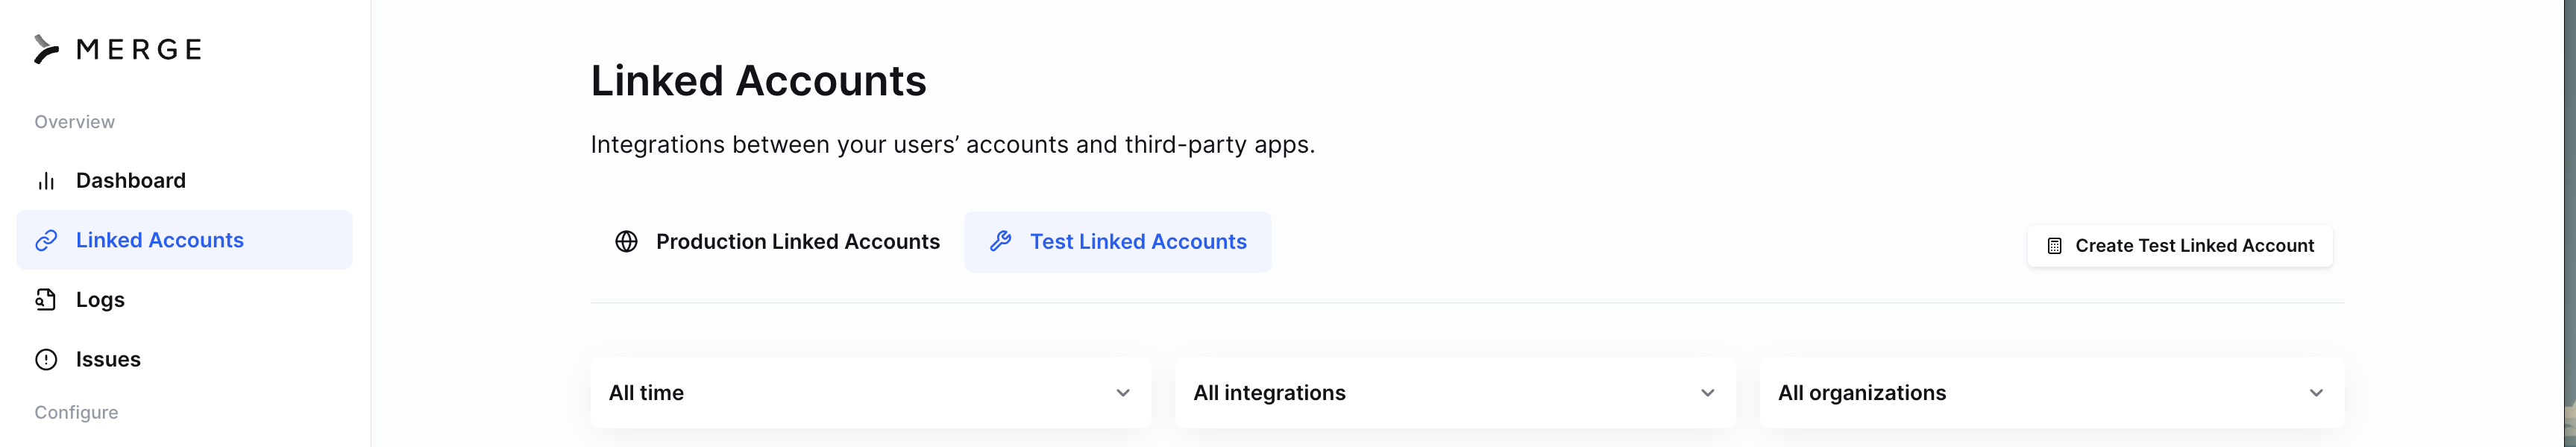Click the Logs file icon in sidebar
The height and width of the screenshot is (447, 2576).
(x=46, y=300)
